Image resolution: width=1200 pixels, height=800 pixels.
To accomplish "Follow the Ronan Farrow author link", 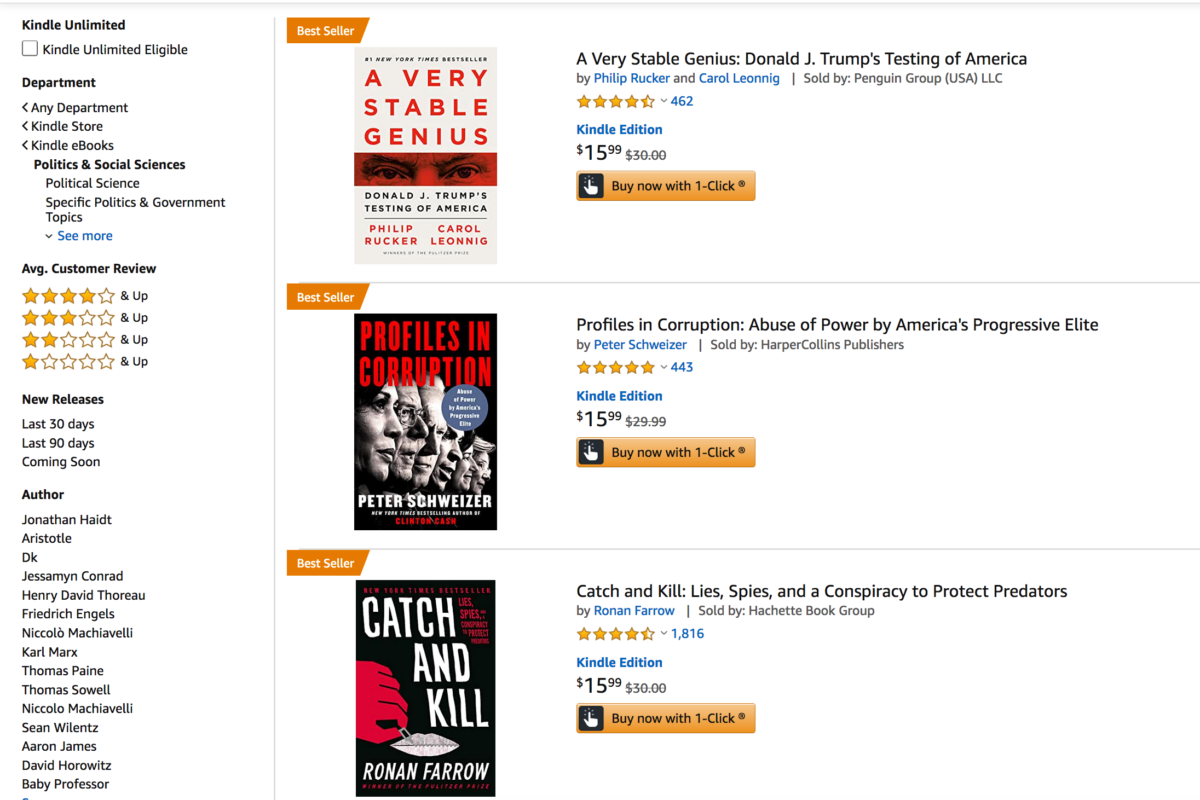I will pos(635,610).
